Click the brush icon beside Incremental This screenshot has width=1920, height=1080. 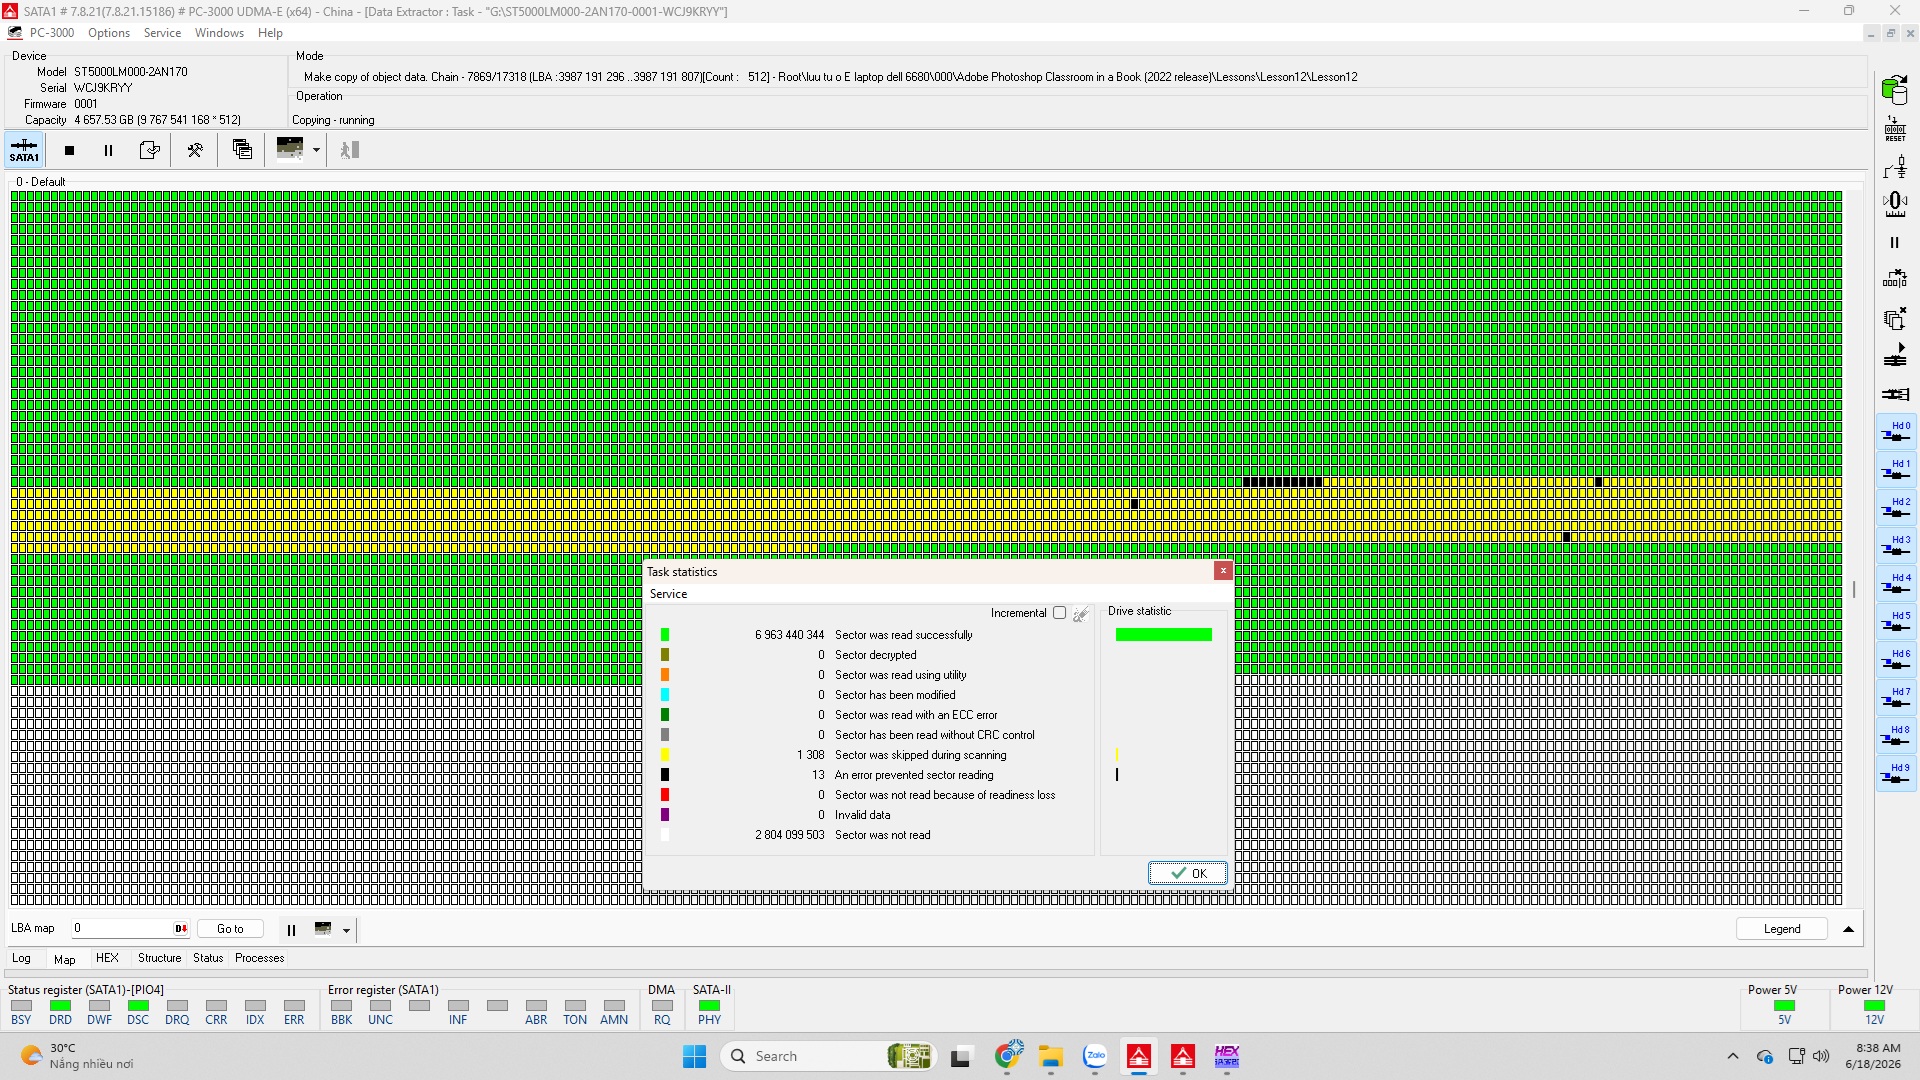(1081, 614)
